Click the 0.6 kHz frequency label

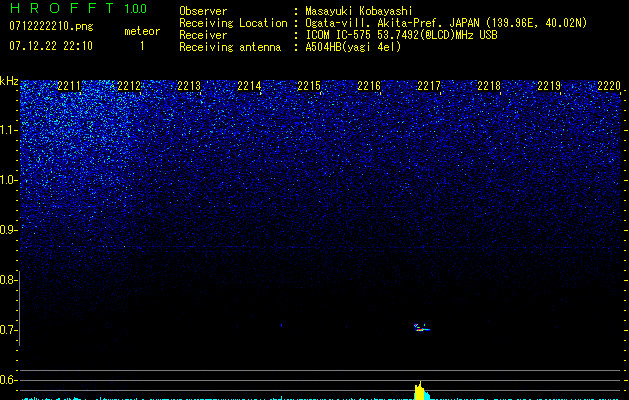coord(8,380)
